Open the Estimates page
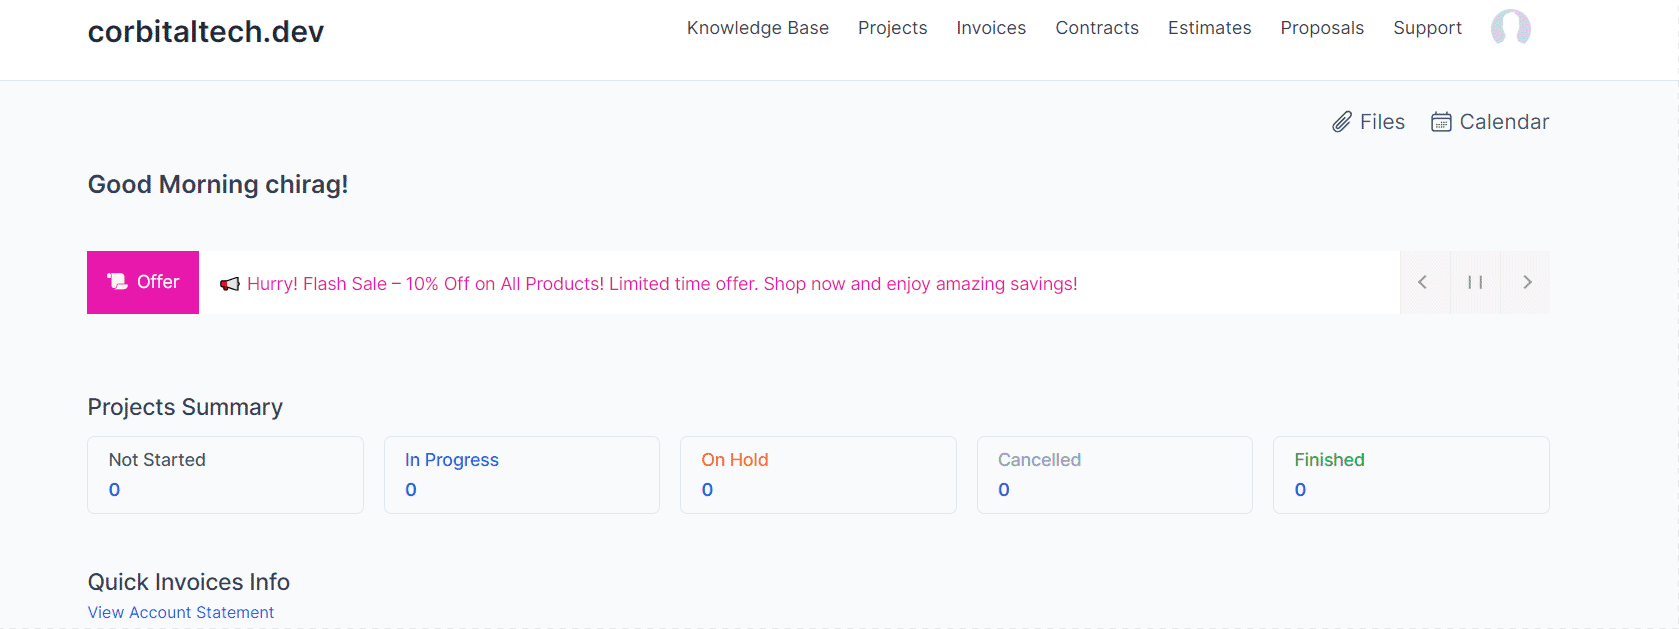This screenshot has height=629, width=1679. [x=1209, y=28]
